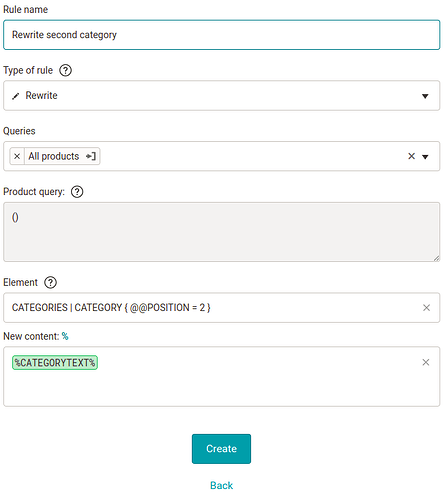
Task: Focus the Rule name input field
Action: 222,35
